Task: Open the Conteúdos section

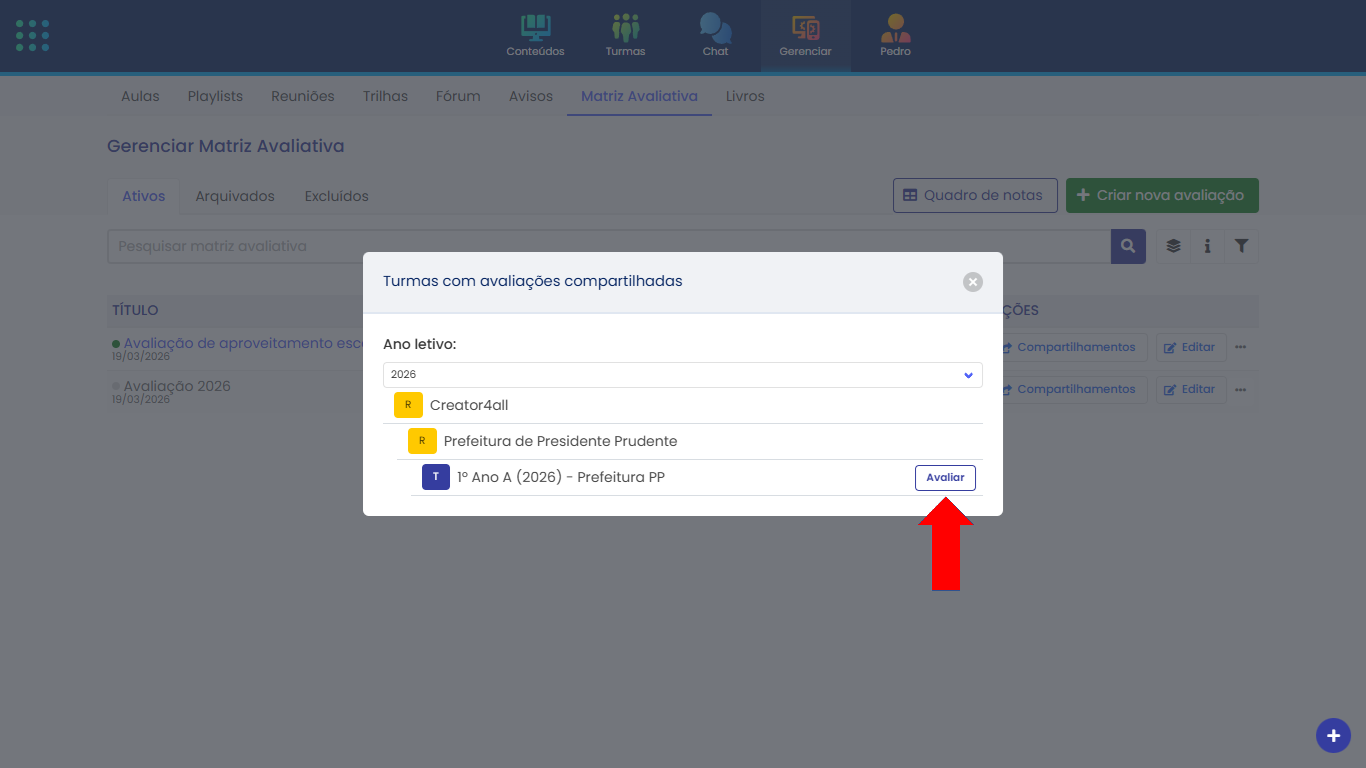Action: (x=535, y=36)
